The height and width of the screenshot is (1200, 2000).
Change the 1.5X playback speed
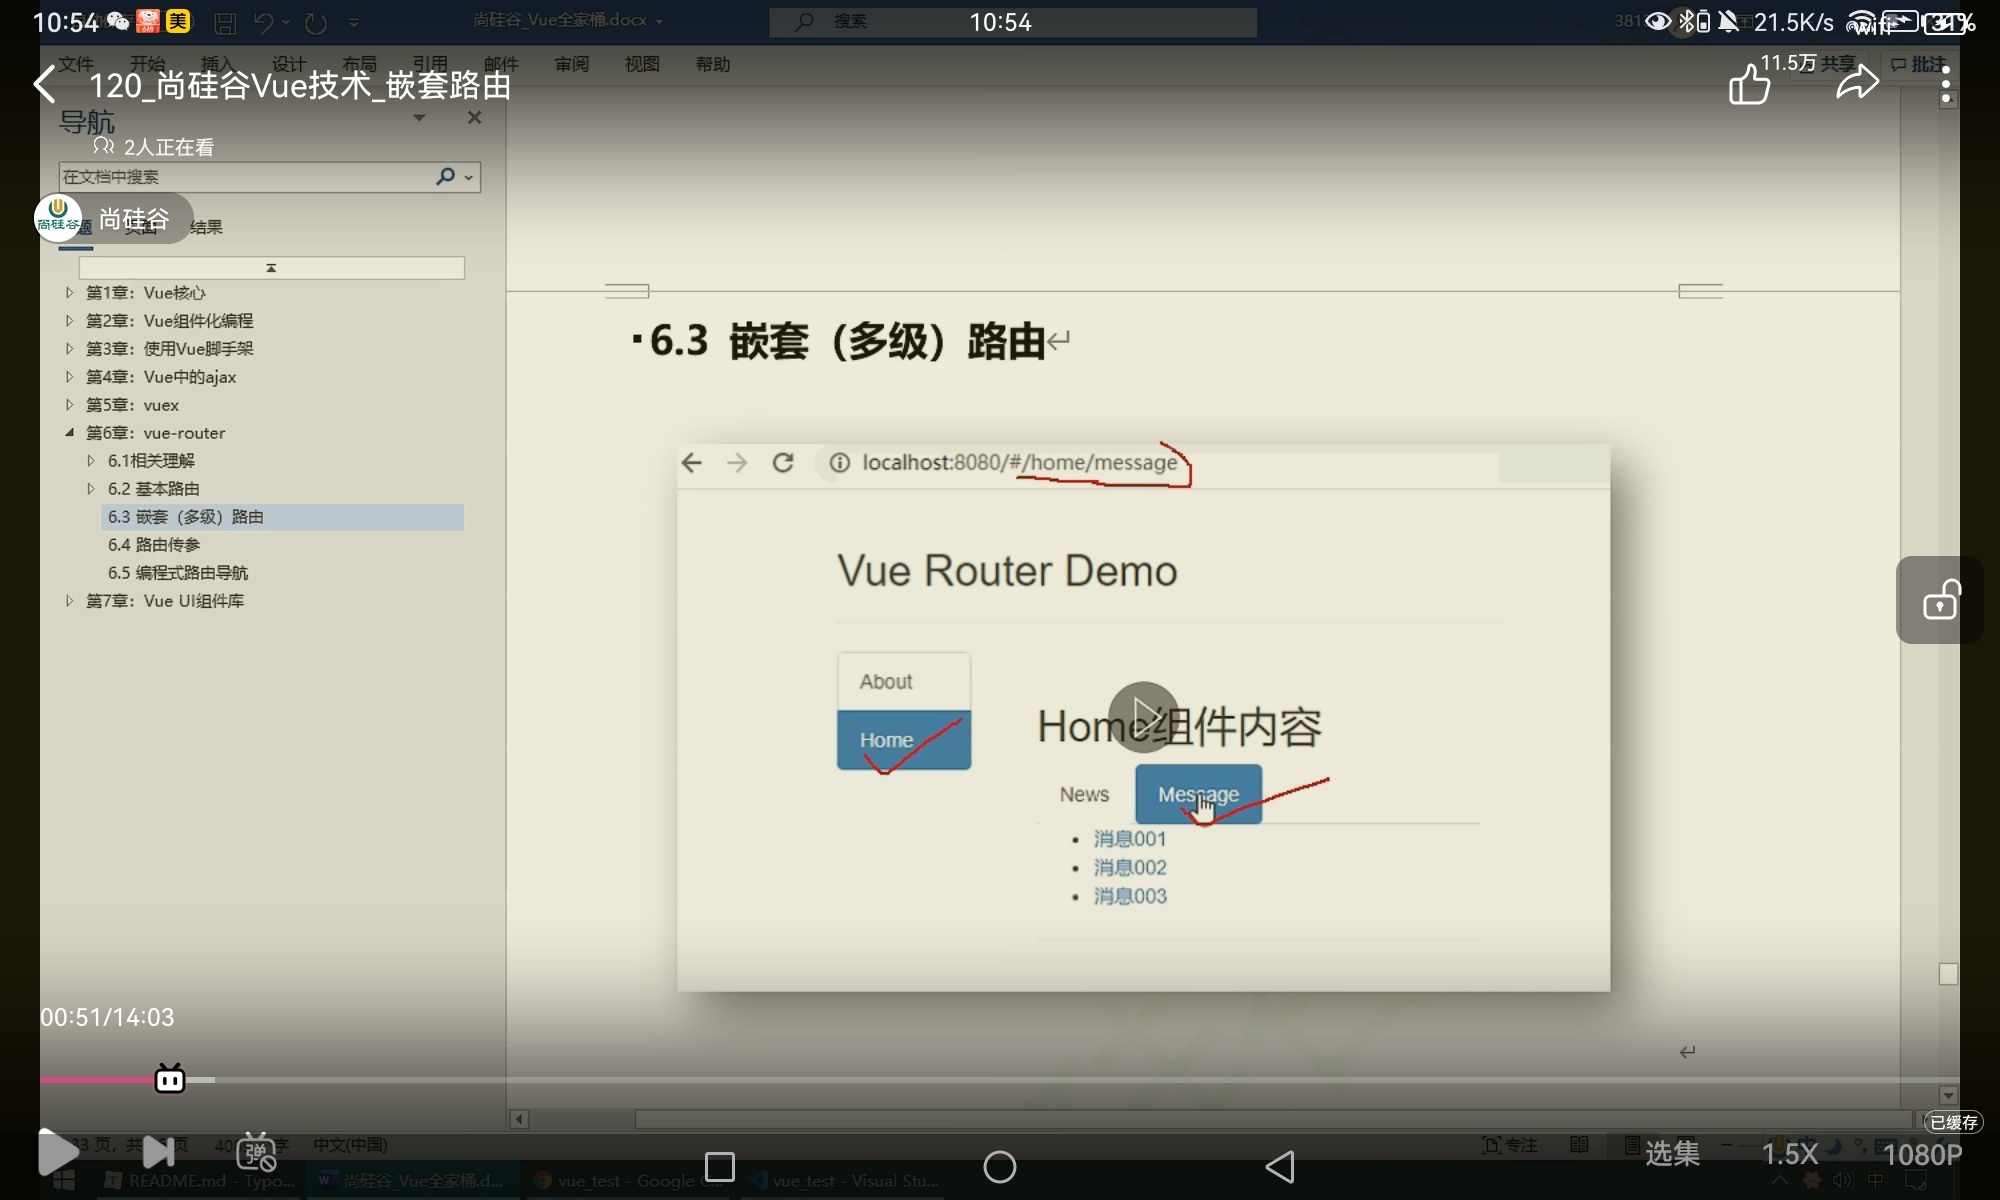point(1789,1154)
